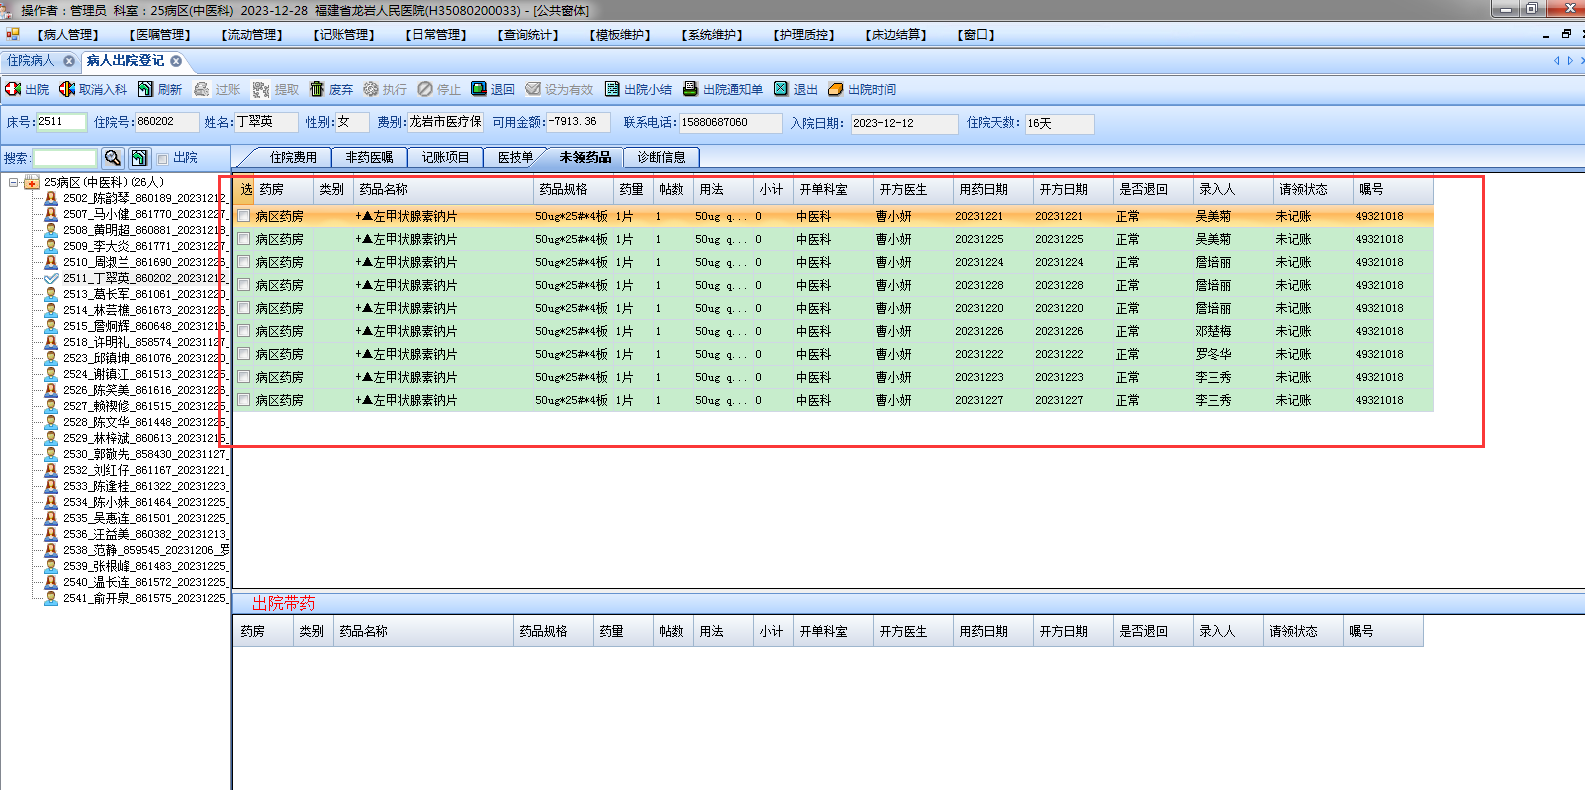Click the refresh icon next to the magnifier
The width and height of the screenshot is (1585, 790).
[139, 158]
